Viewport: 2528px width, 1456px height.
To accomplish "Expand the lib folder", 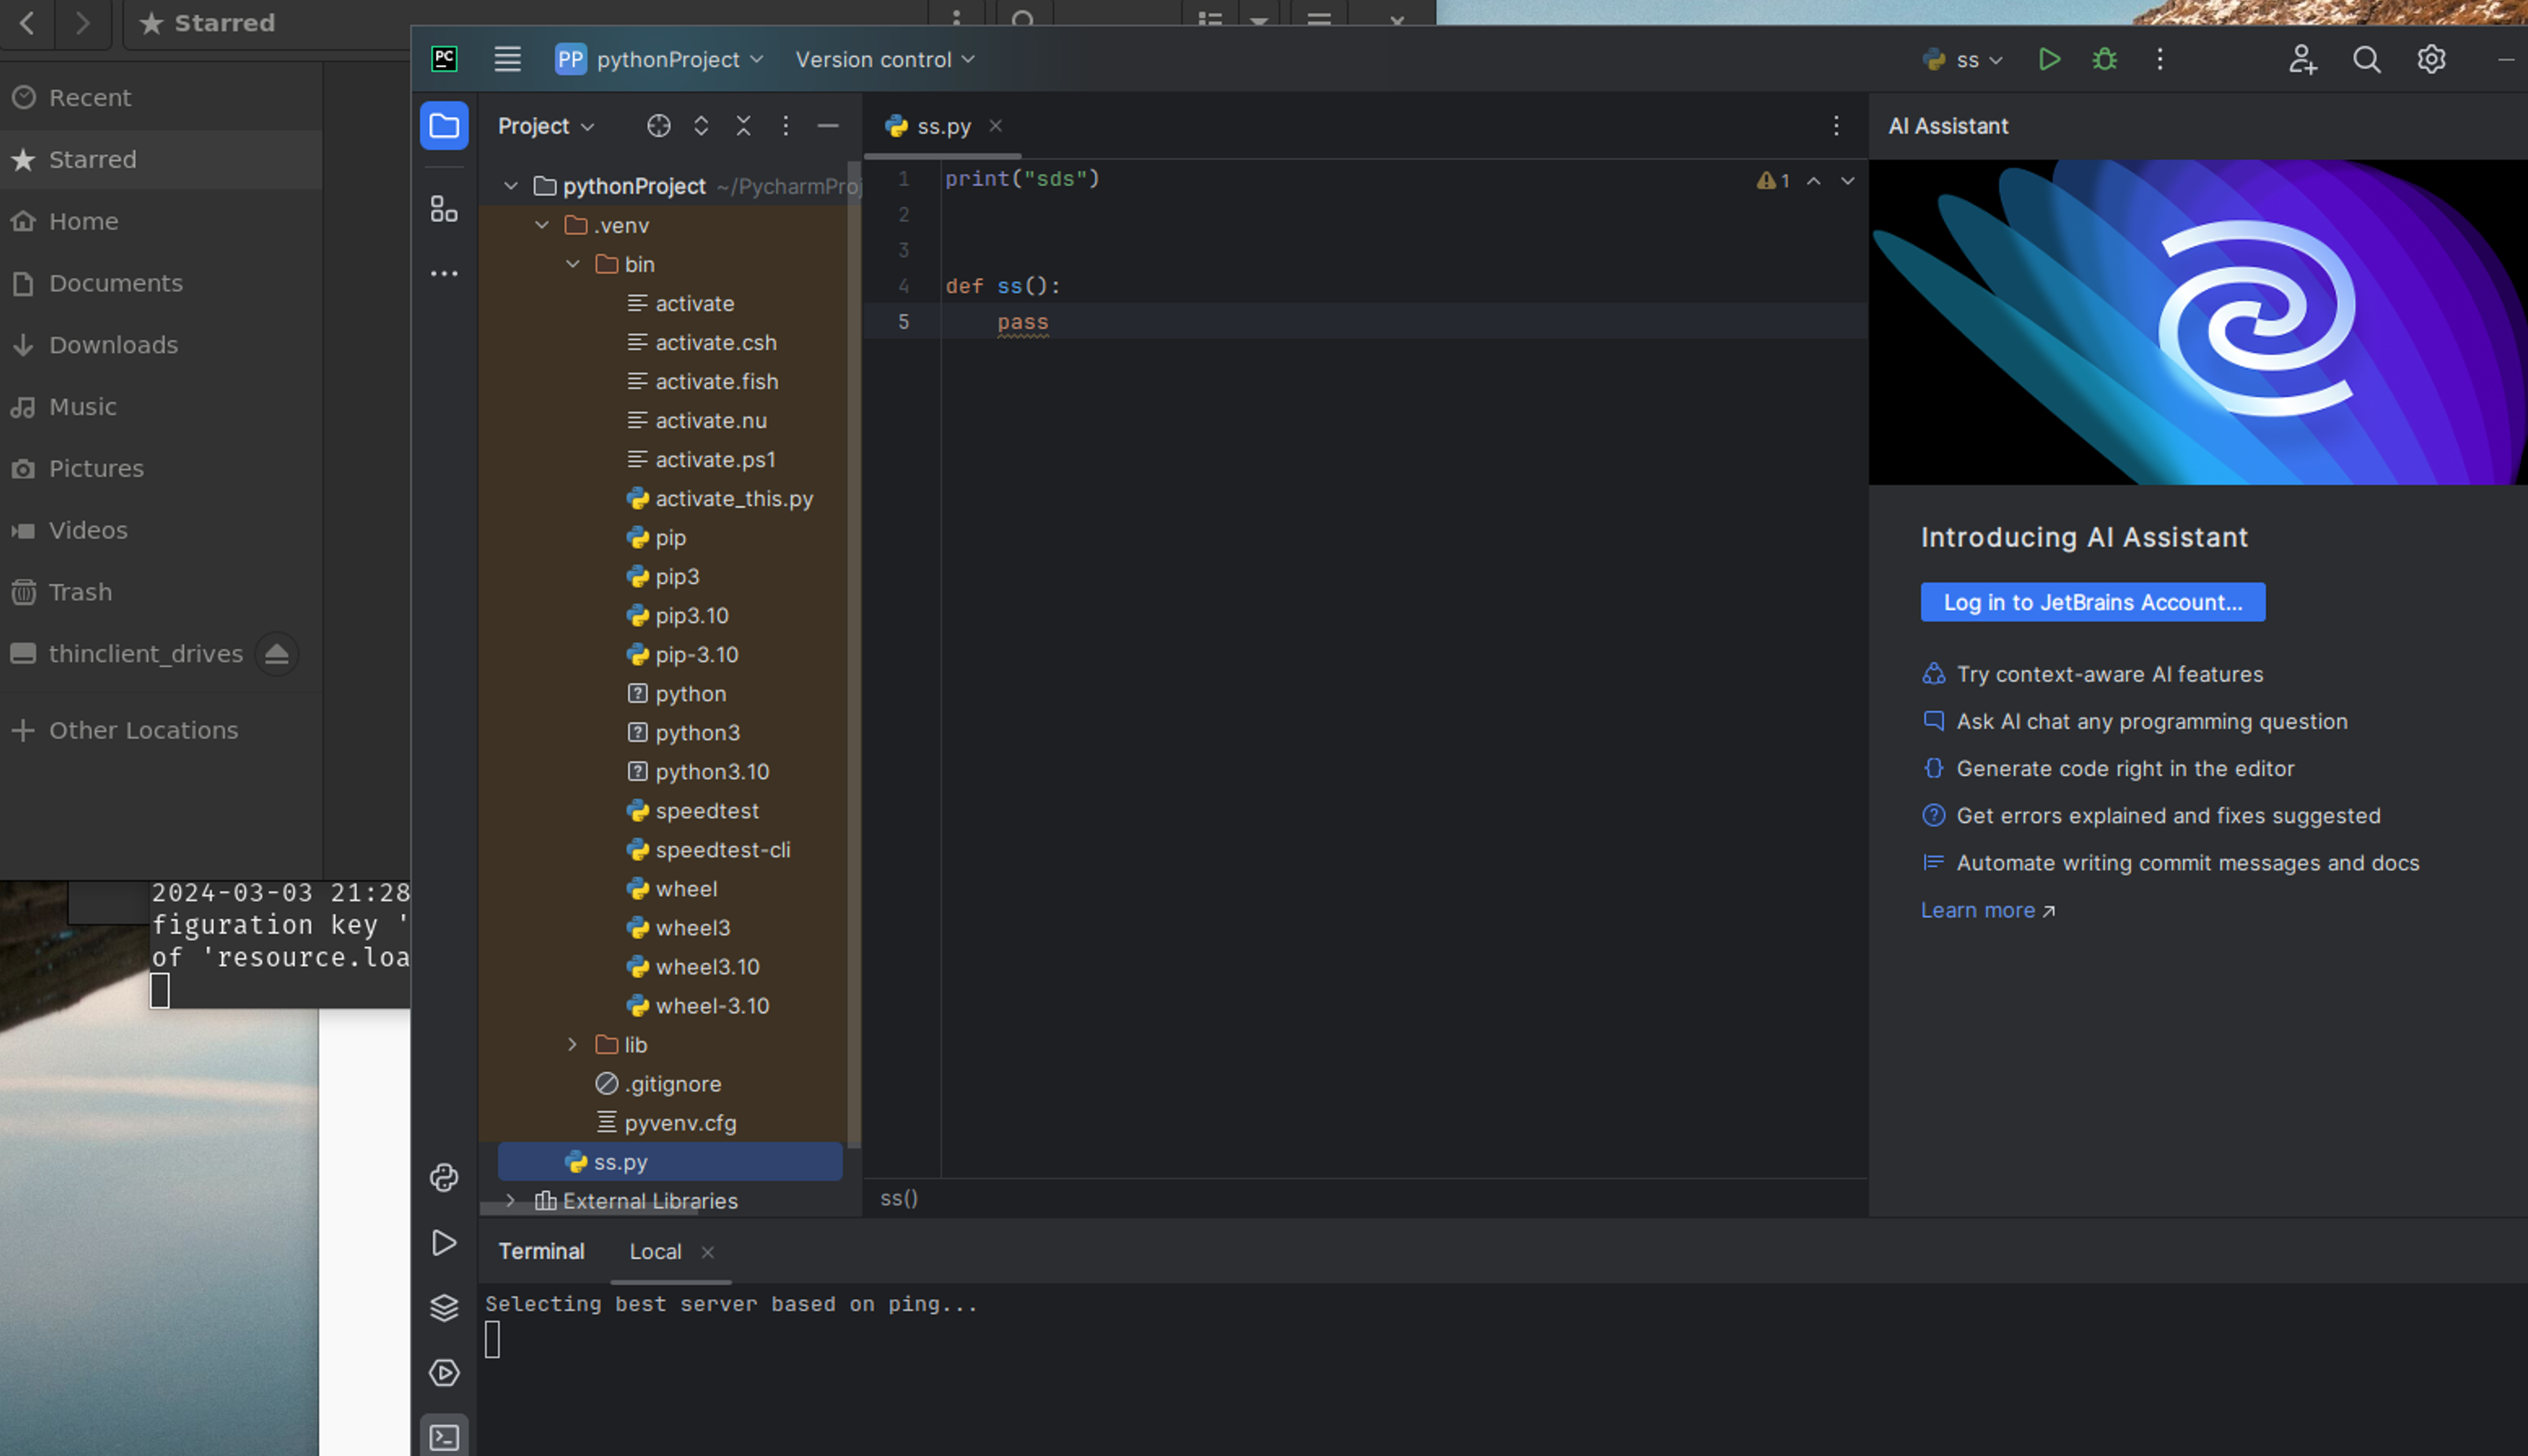I will (x=572, y=1045).
